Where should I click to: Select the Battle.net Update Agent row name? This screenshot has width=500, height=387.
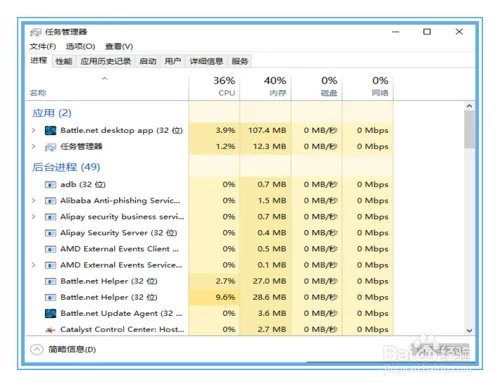click(x=121, y=313)
